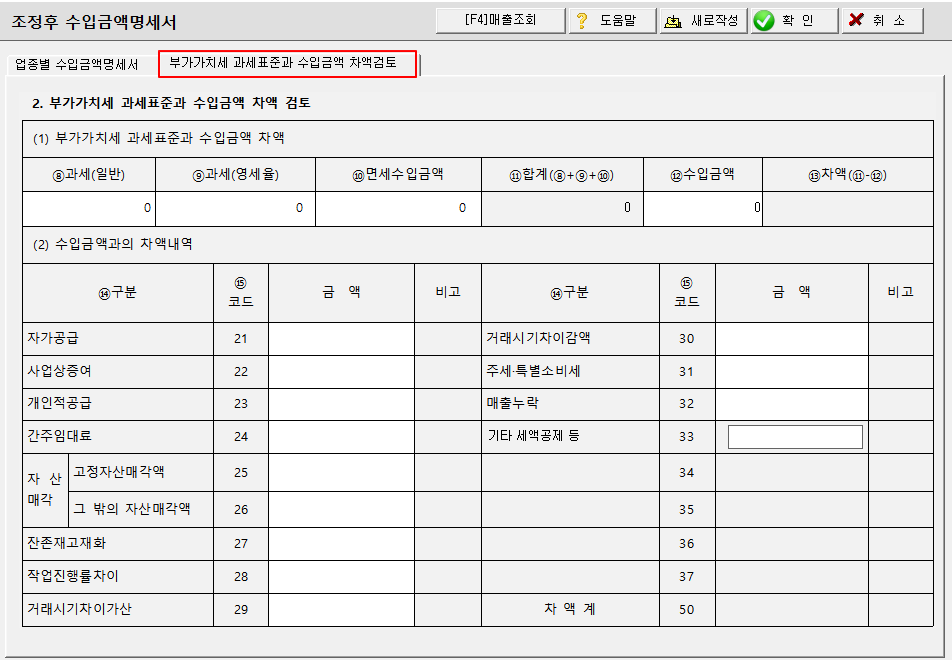The height and width of the screenshot is (660, 952).
Task: Click the 새로작성 new document icon
Action: pyautogui.click(x=673, y=21)
